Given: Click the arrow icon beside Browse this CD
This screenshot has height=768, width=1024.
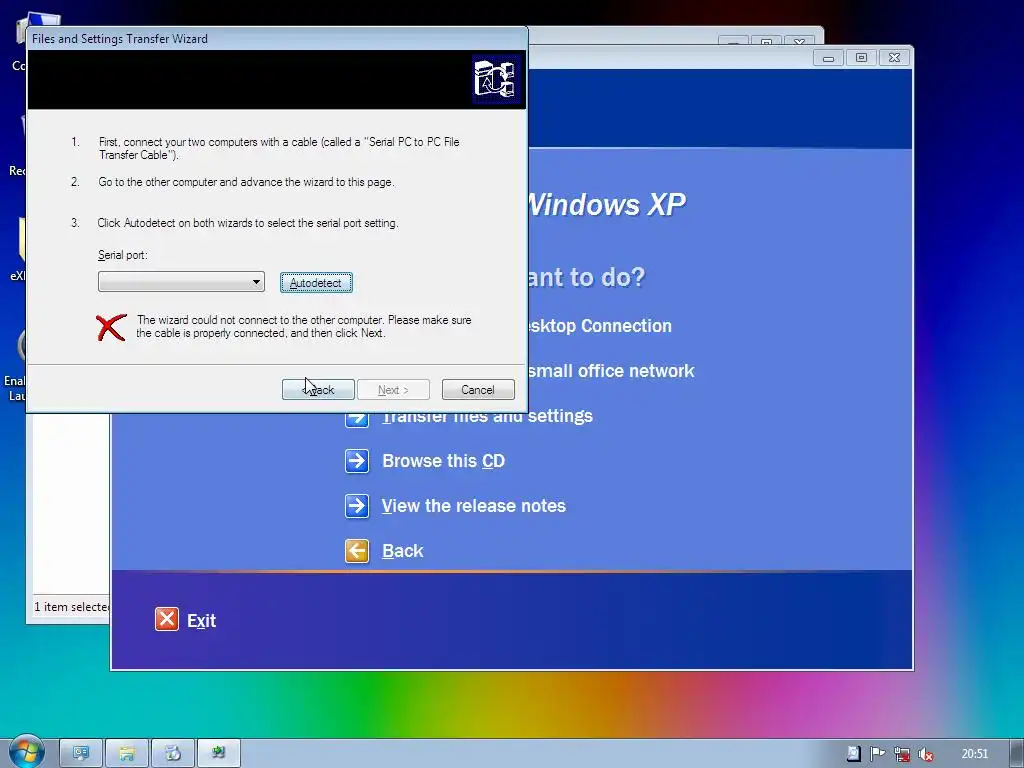Looking at the screenshot, I should point(357,461).
